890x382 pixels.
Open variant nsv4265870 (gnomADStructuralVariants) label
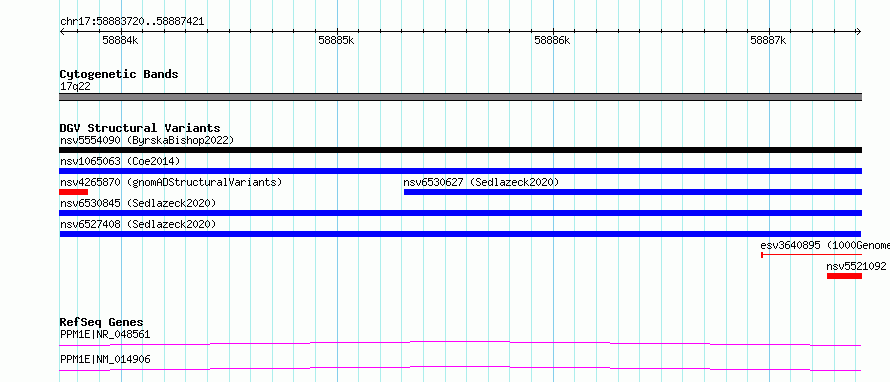point(171,182)
